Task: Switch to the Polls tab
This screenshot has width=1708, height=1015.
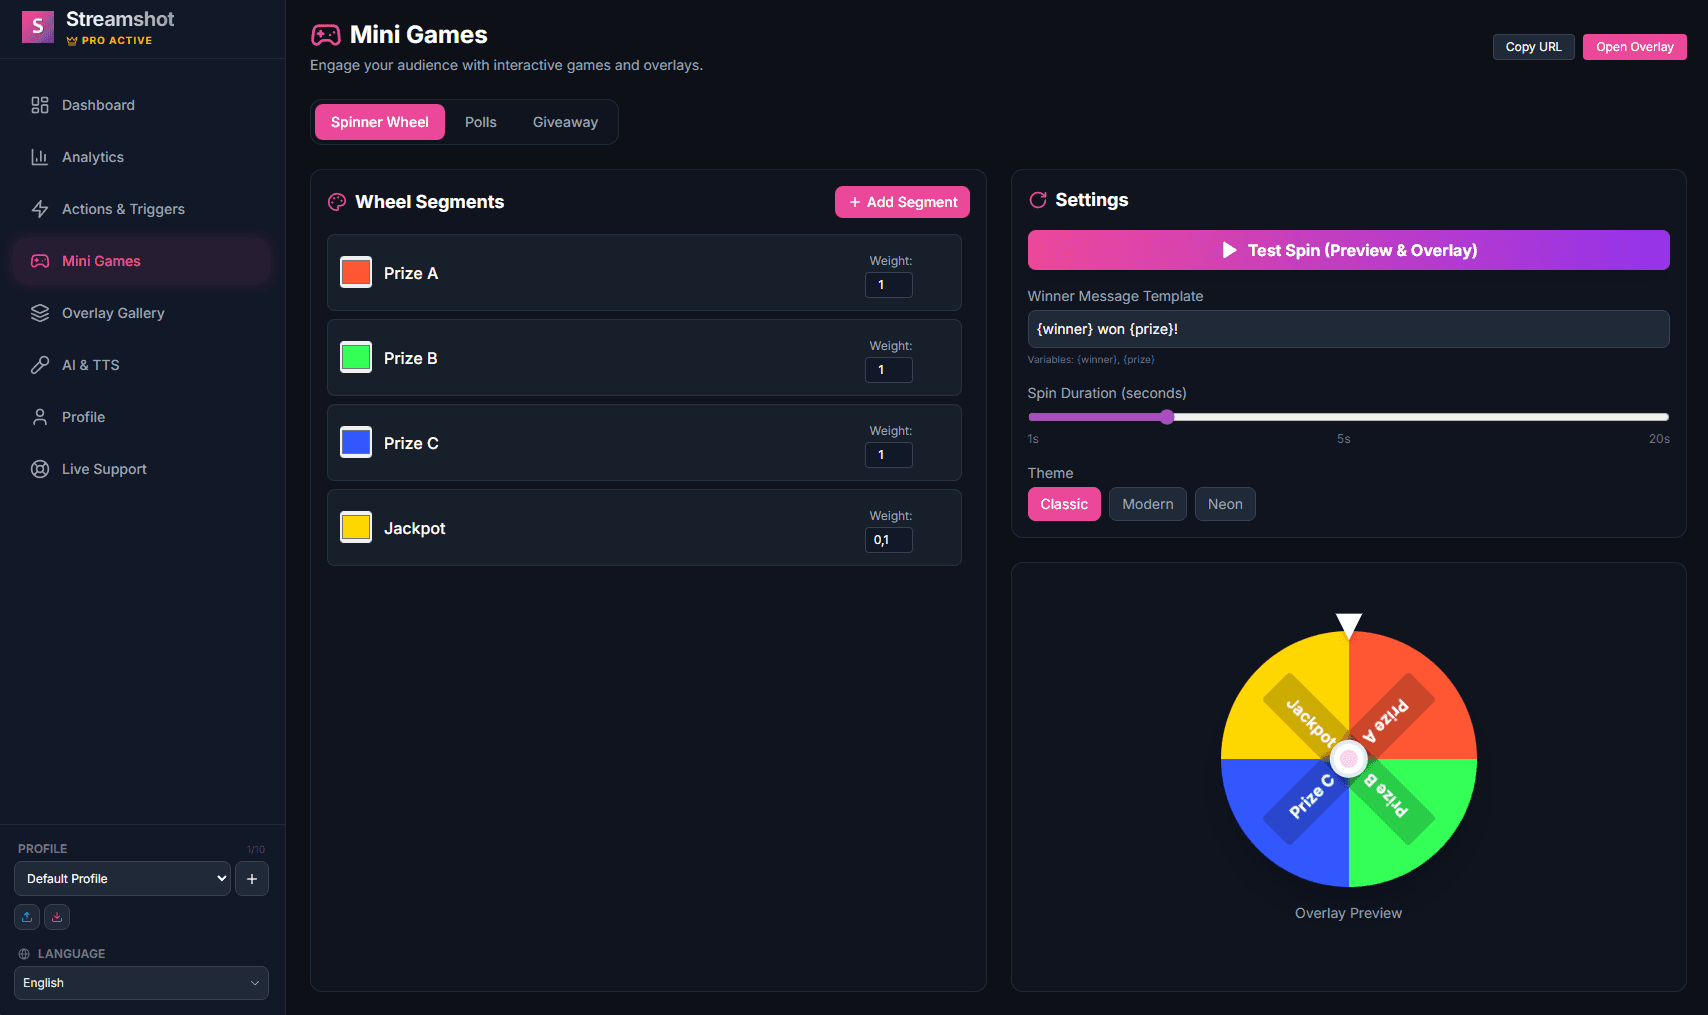Action: pos(480,121)
